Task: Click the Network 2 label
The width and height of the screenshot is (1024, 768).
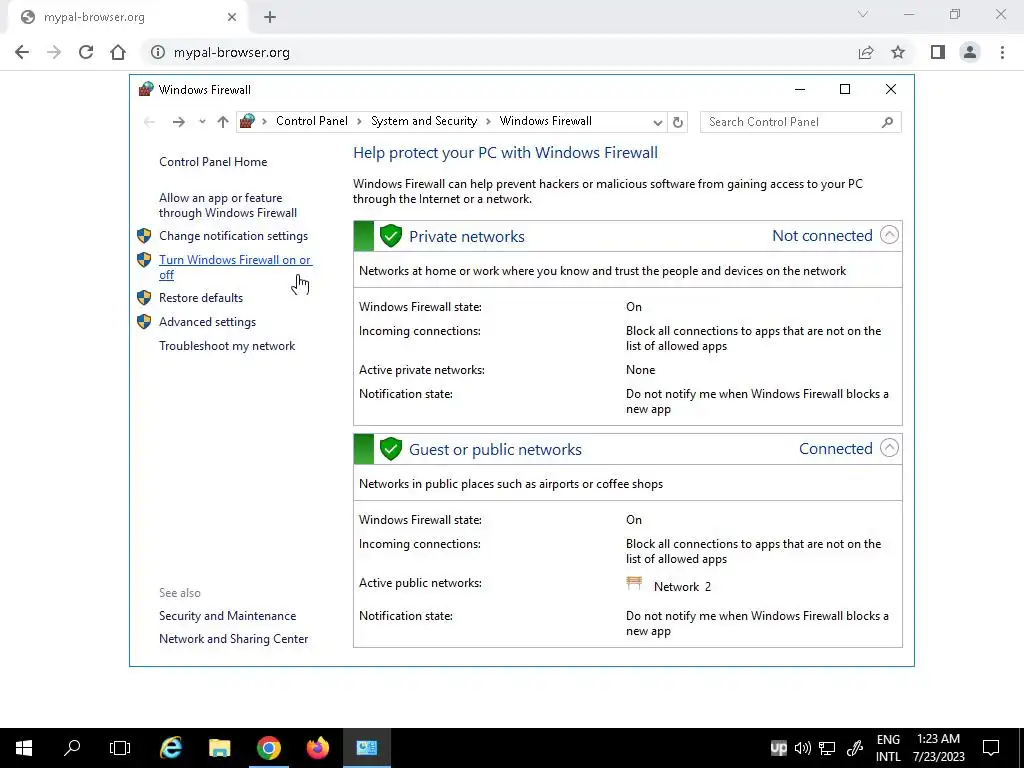Action: click(x=682, y=586)
